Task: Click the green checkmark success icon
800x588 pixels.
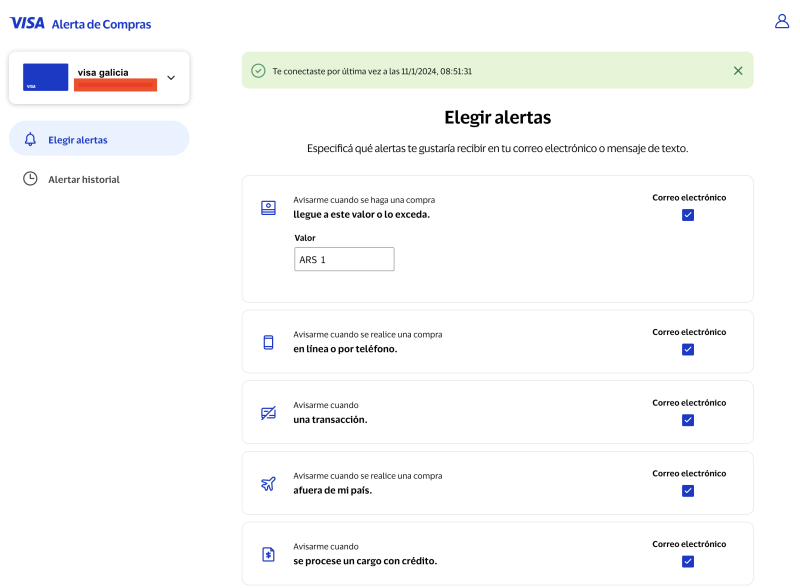Action: click(x=258, y=71)
